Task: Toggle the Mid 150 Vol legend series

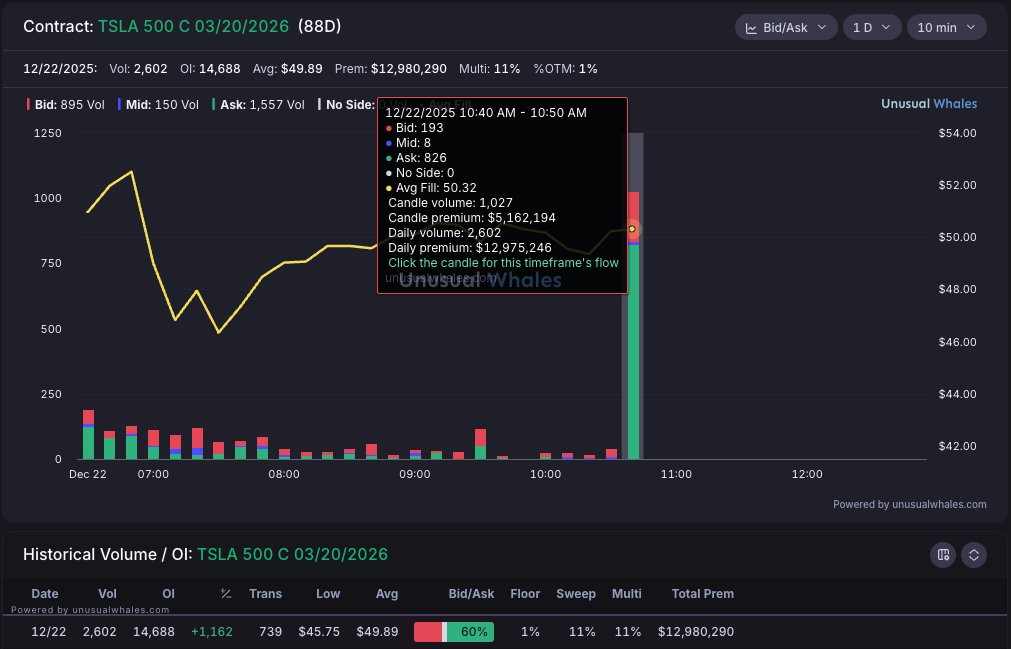Action: pyautogui.click(x=158, y=104)
